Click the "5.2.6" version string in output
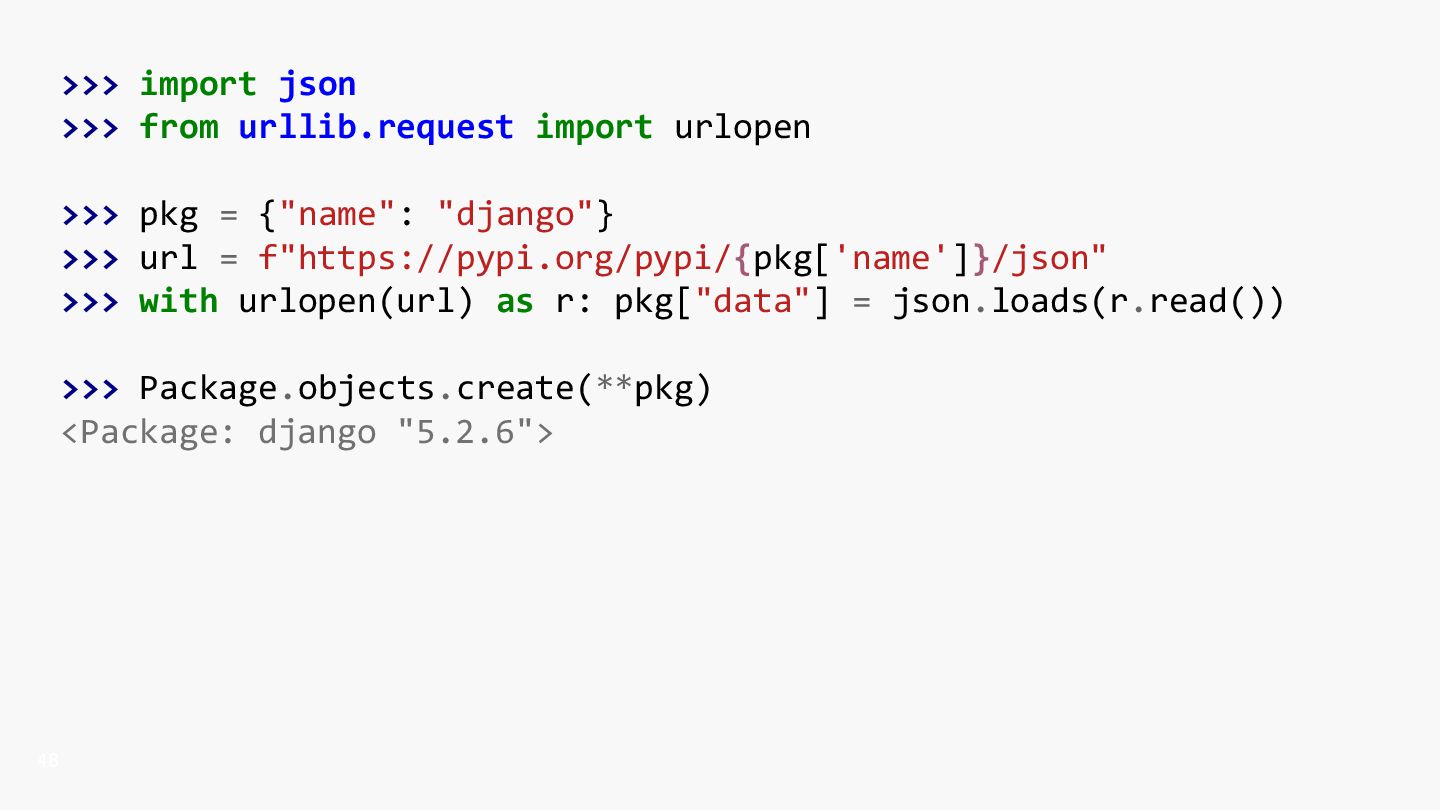Screen dimensions: 1440x810 click(x=465, y=433)
